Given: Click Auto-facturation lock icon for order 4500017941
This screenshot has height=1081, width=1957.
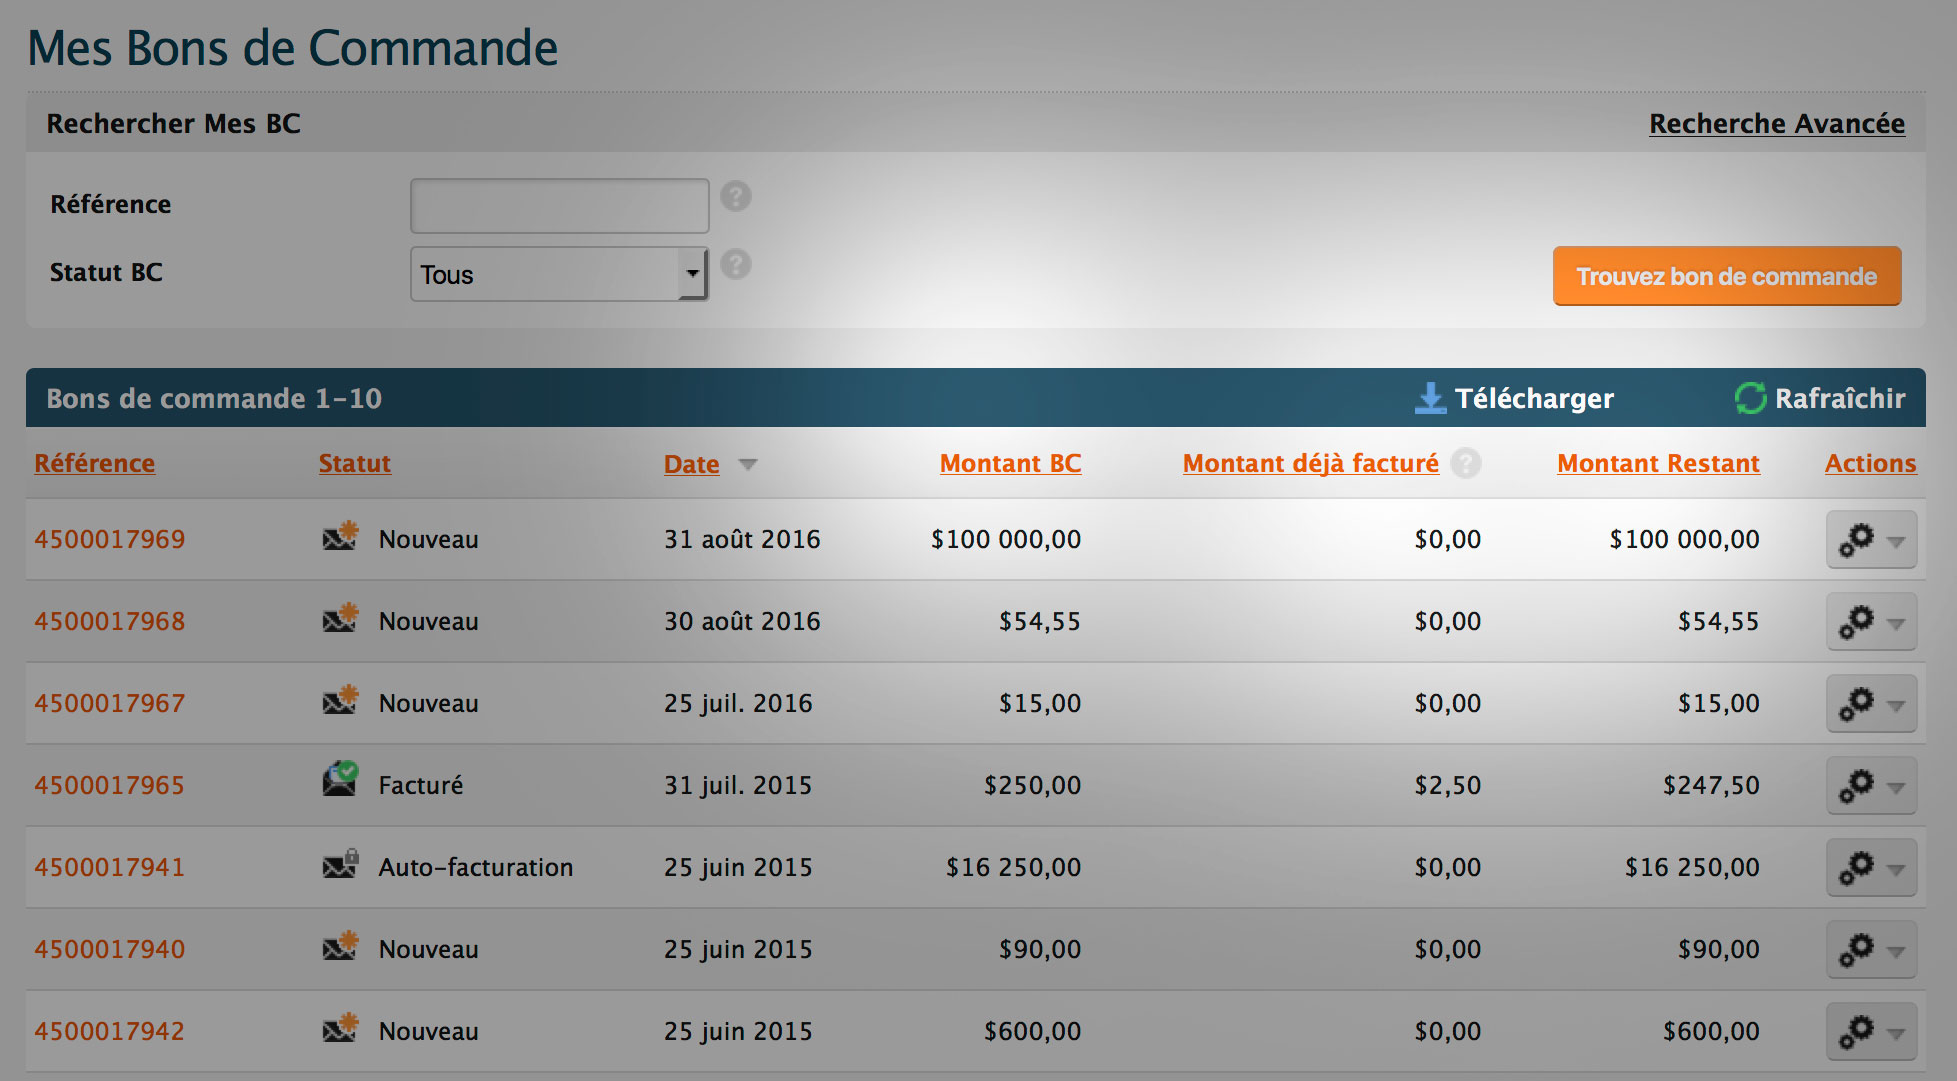Looking at the screenshot, I should (341, 864).
